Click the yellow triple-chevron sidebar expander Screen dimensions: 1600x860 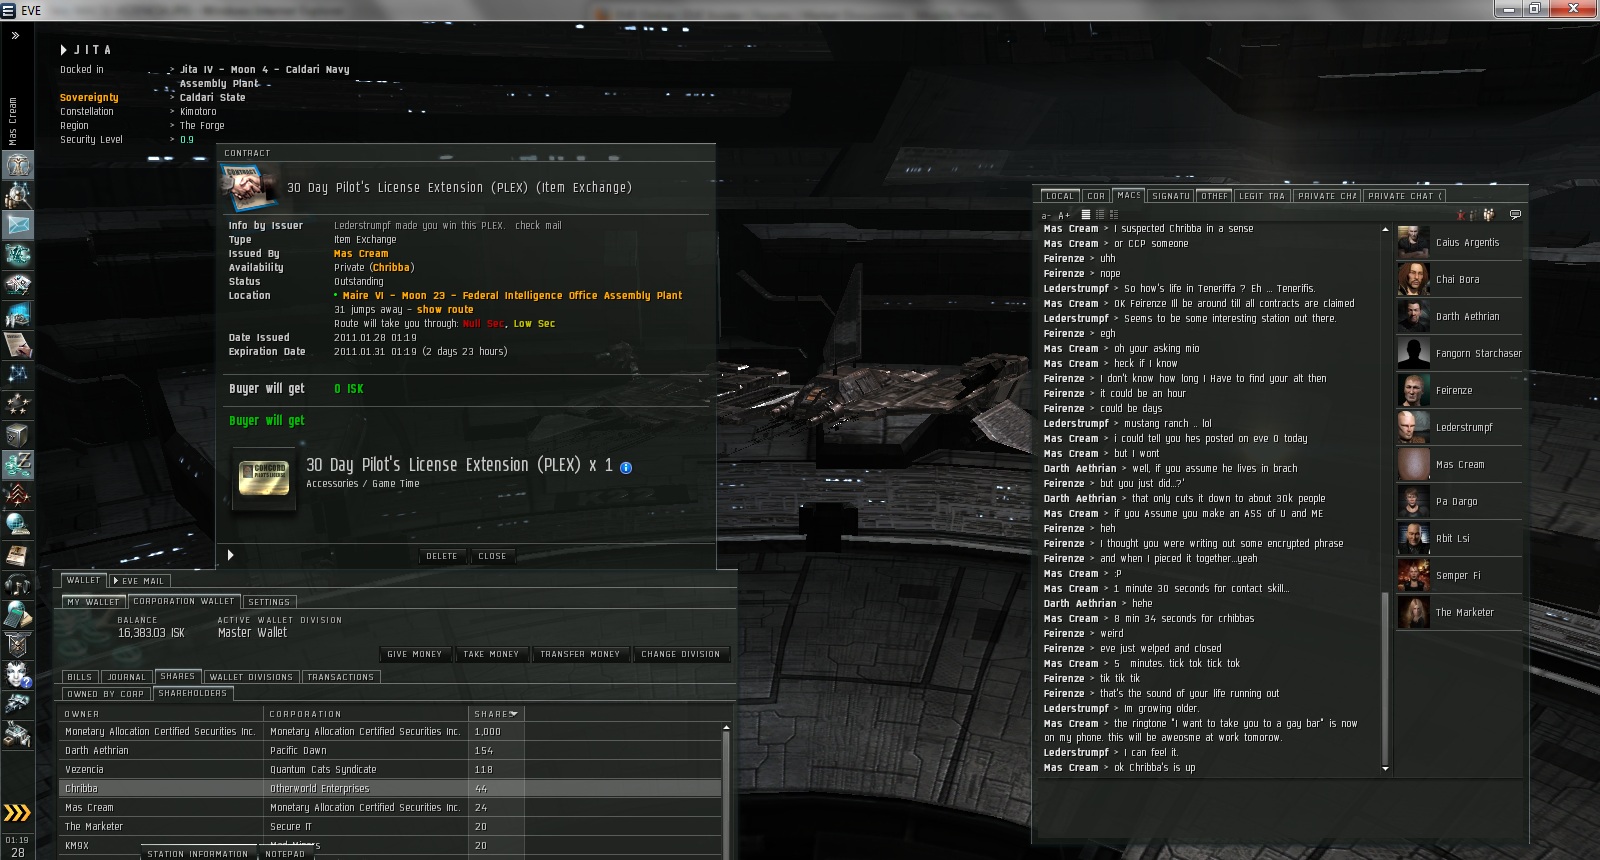[x=17, y=812]
